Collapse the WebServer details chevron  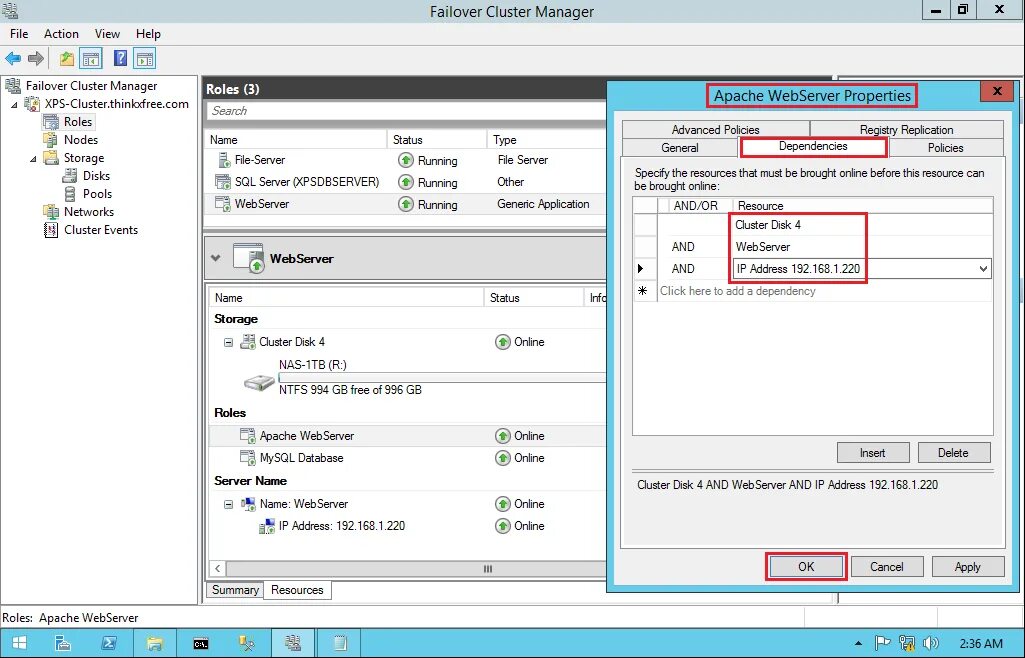click(x=216, y=258)
